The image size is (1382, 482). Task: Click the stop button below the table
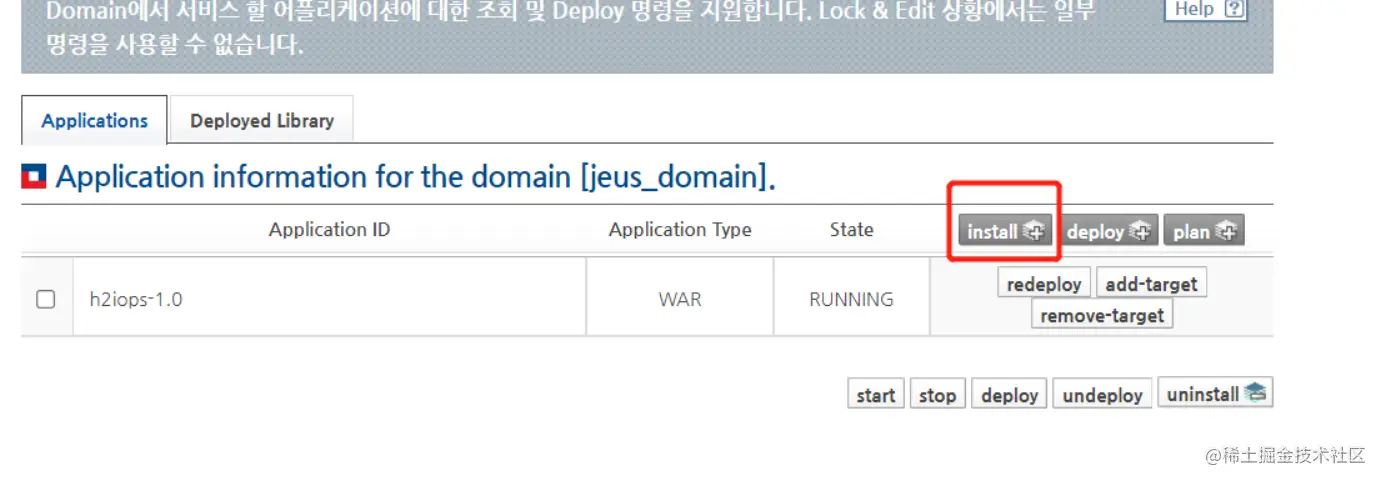click(x=937, y=394)
